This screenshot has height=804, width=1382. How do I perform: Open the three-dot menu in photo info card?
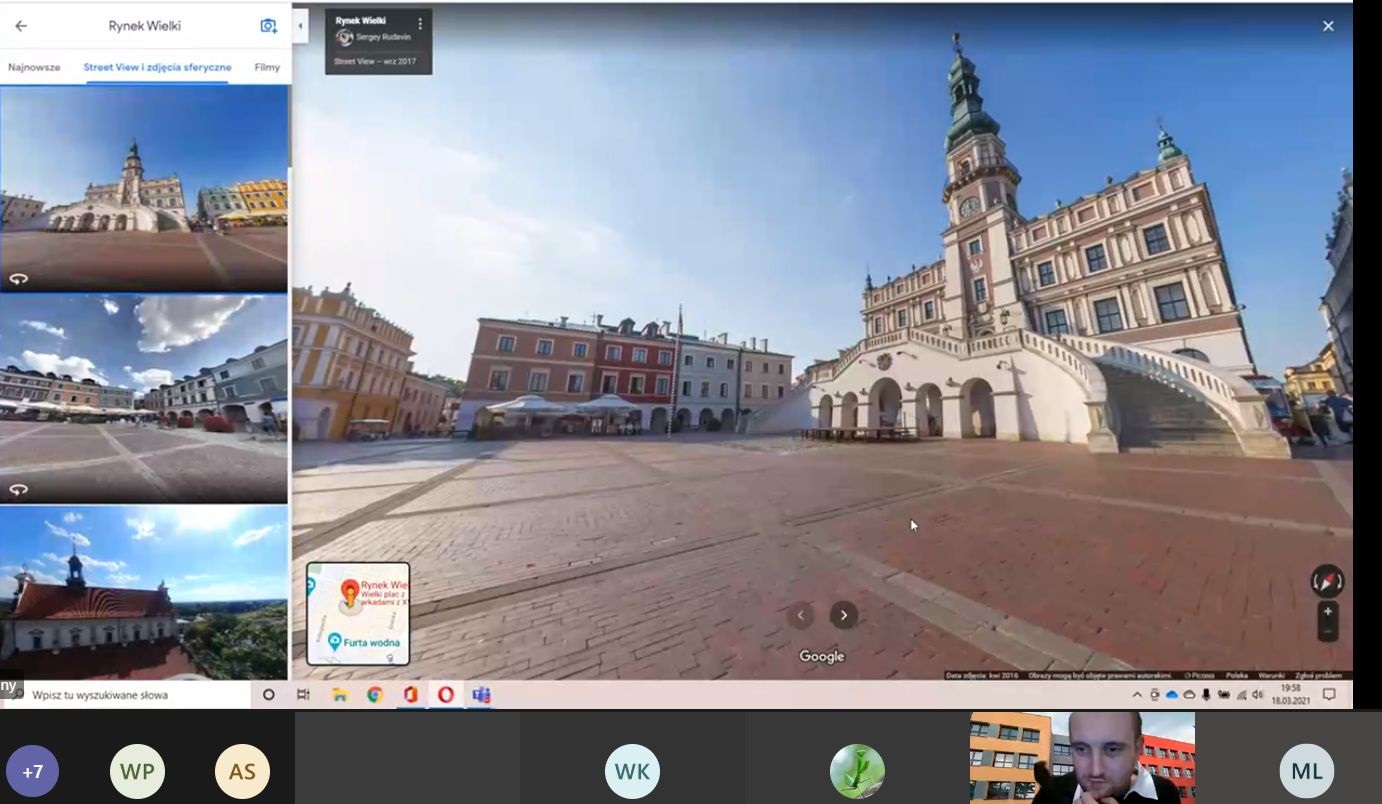coord(419,23)
